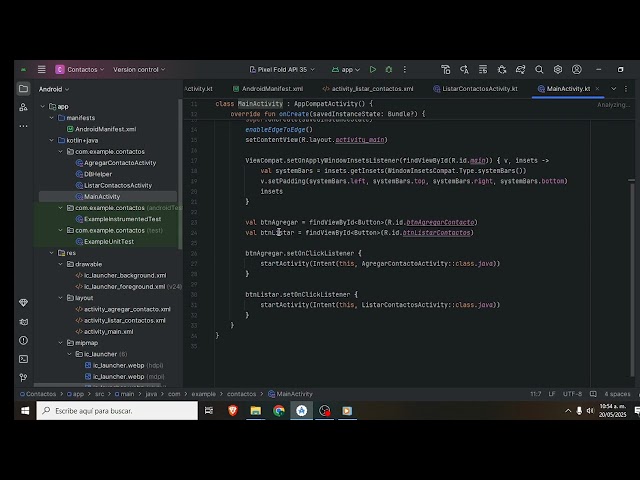Collapse the manifests folder
The image size is (640, 480).
[x=51, y=118]
